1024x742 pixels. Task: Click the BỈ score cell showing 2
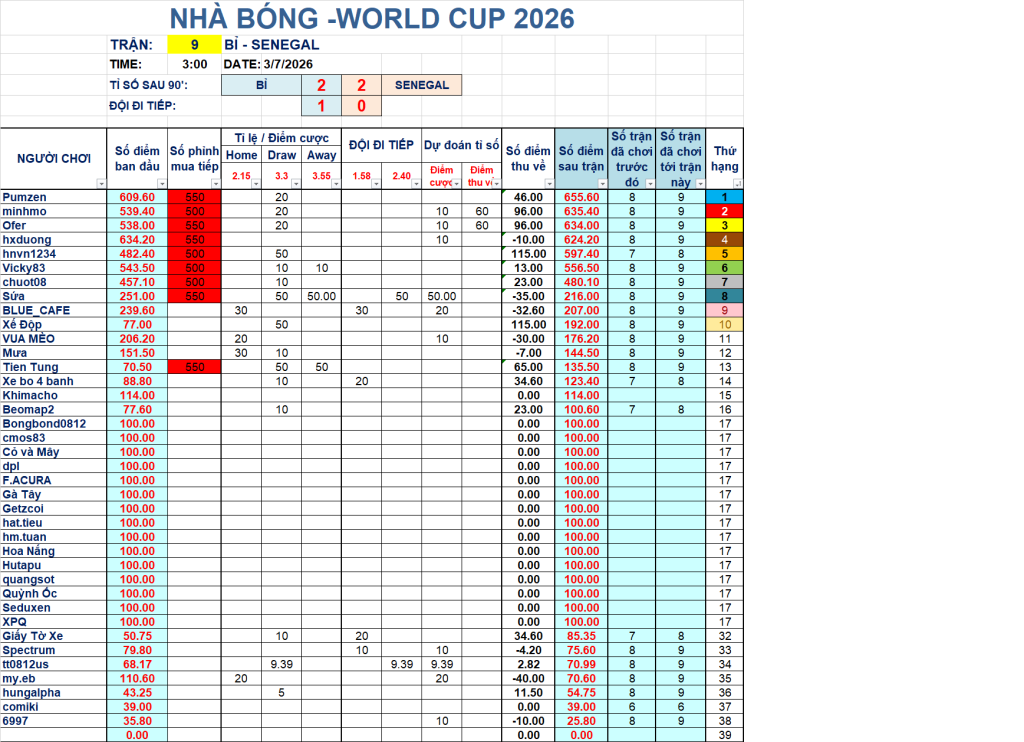tap(321, 85)
